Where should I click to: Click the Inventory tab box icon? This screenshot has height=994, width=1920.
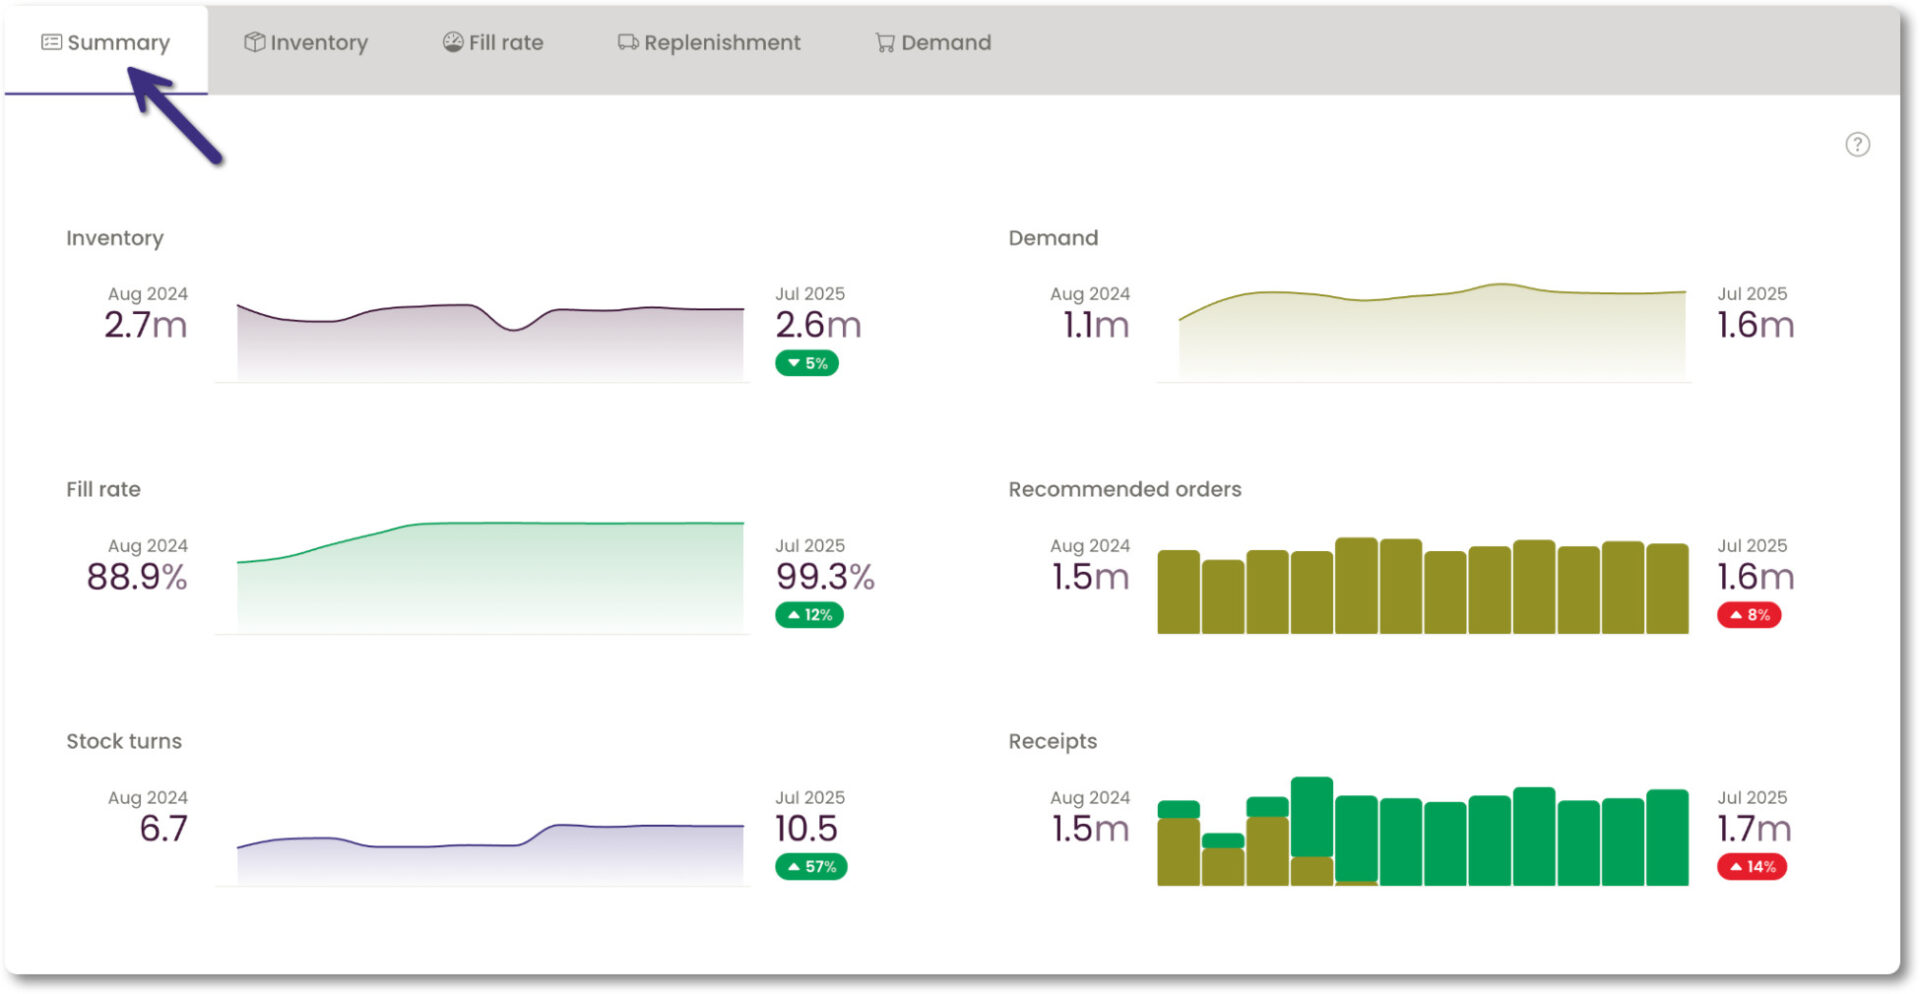click(x=254, y=42)
